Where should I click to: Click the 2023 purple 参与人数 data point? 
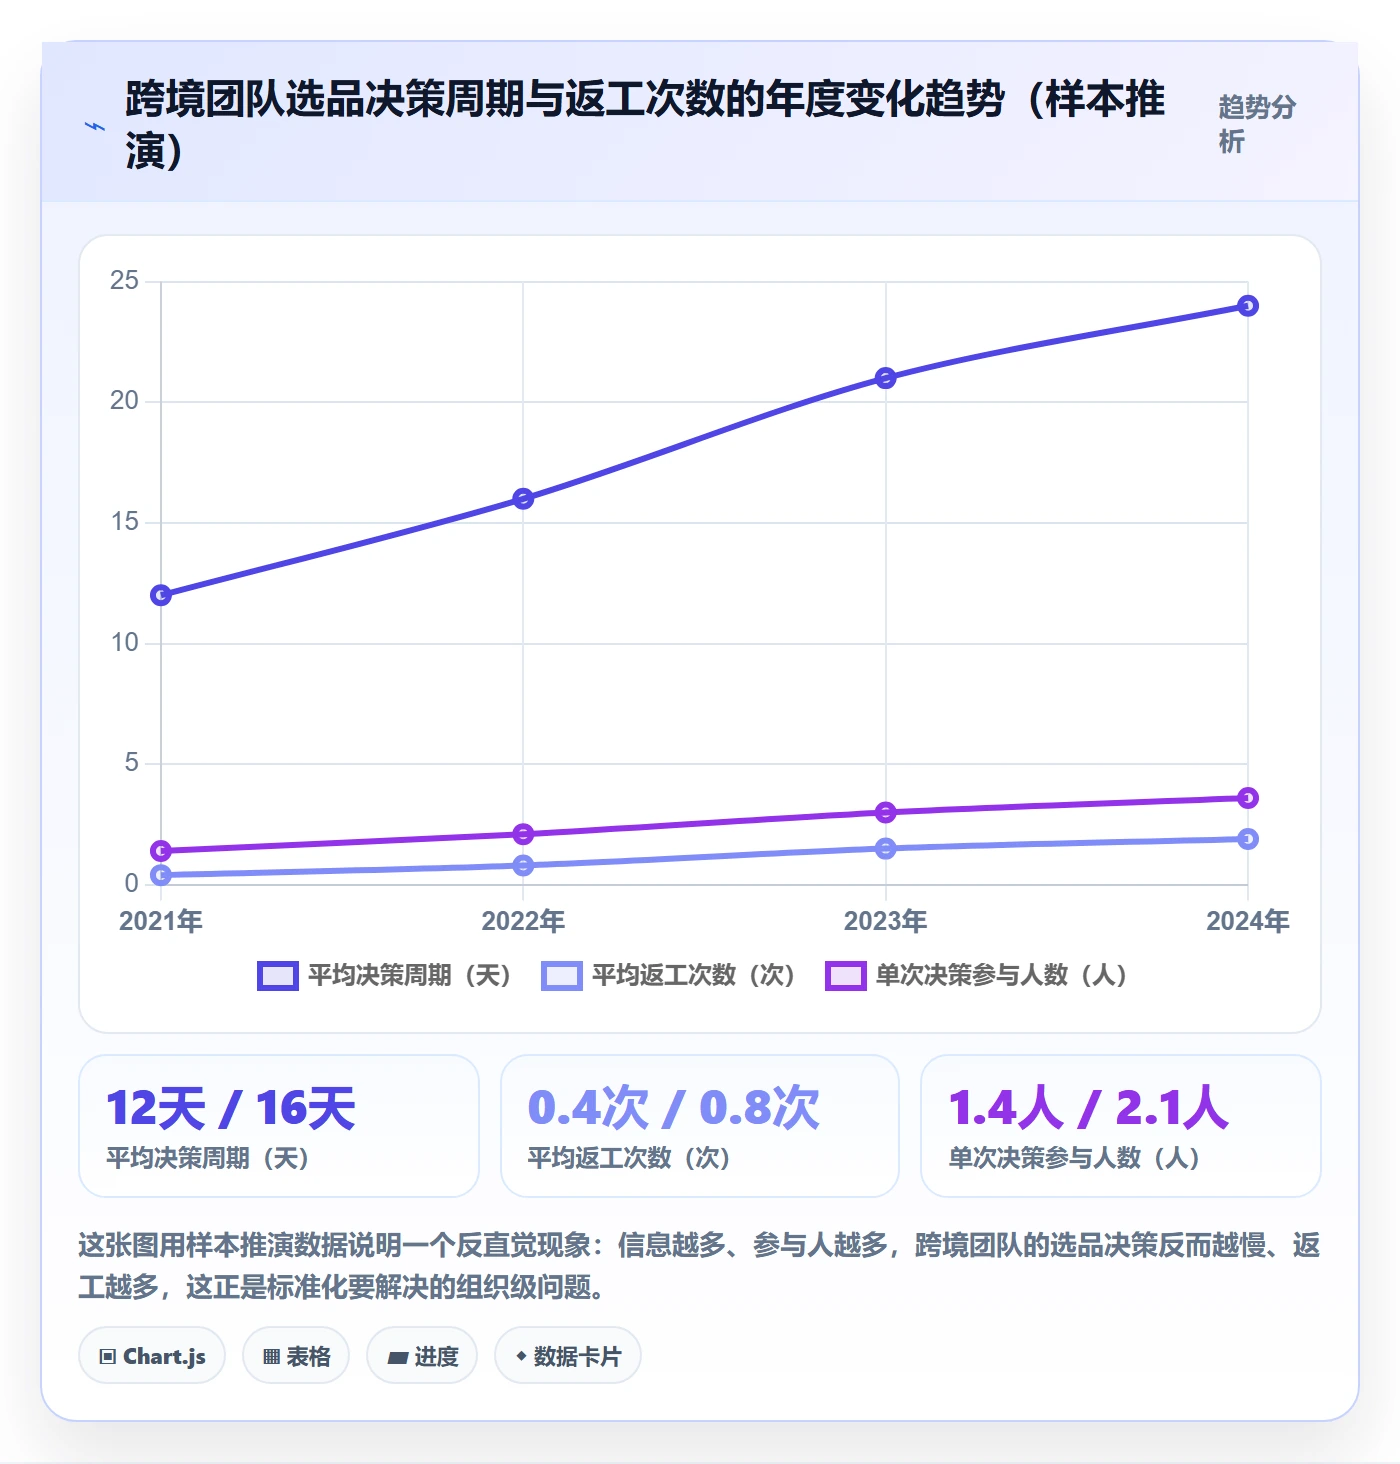[x=886, y=813]
